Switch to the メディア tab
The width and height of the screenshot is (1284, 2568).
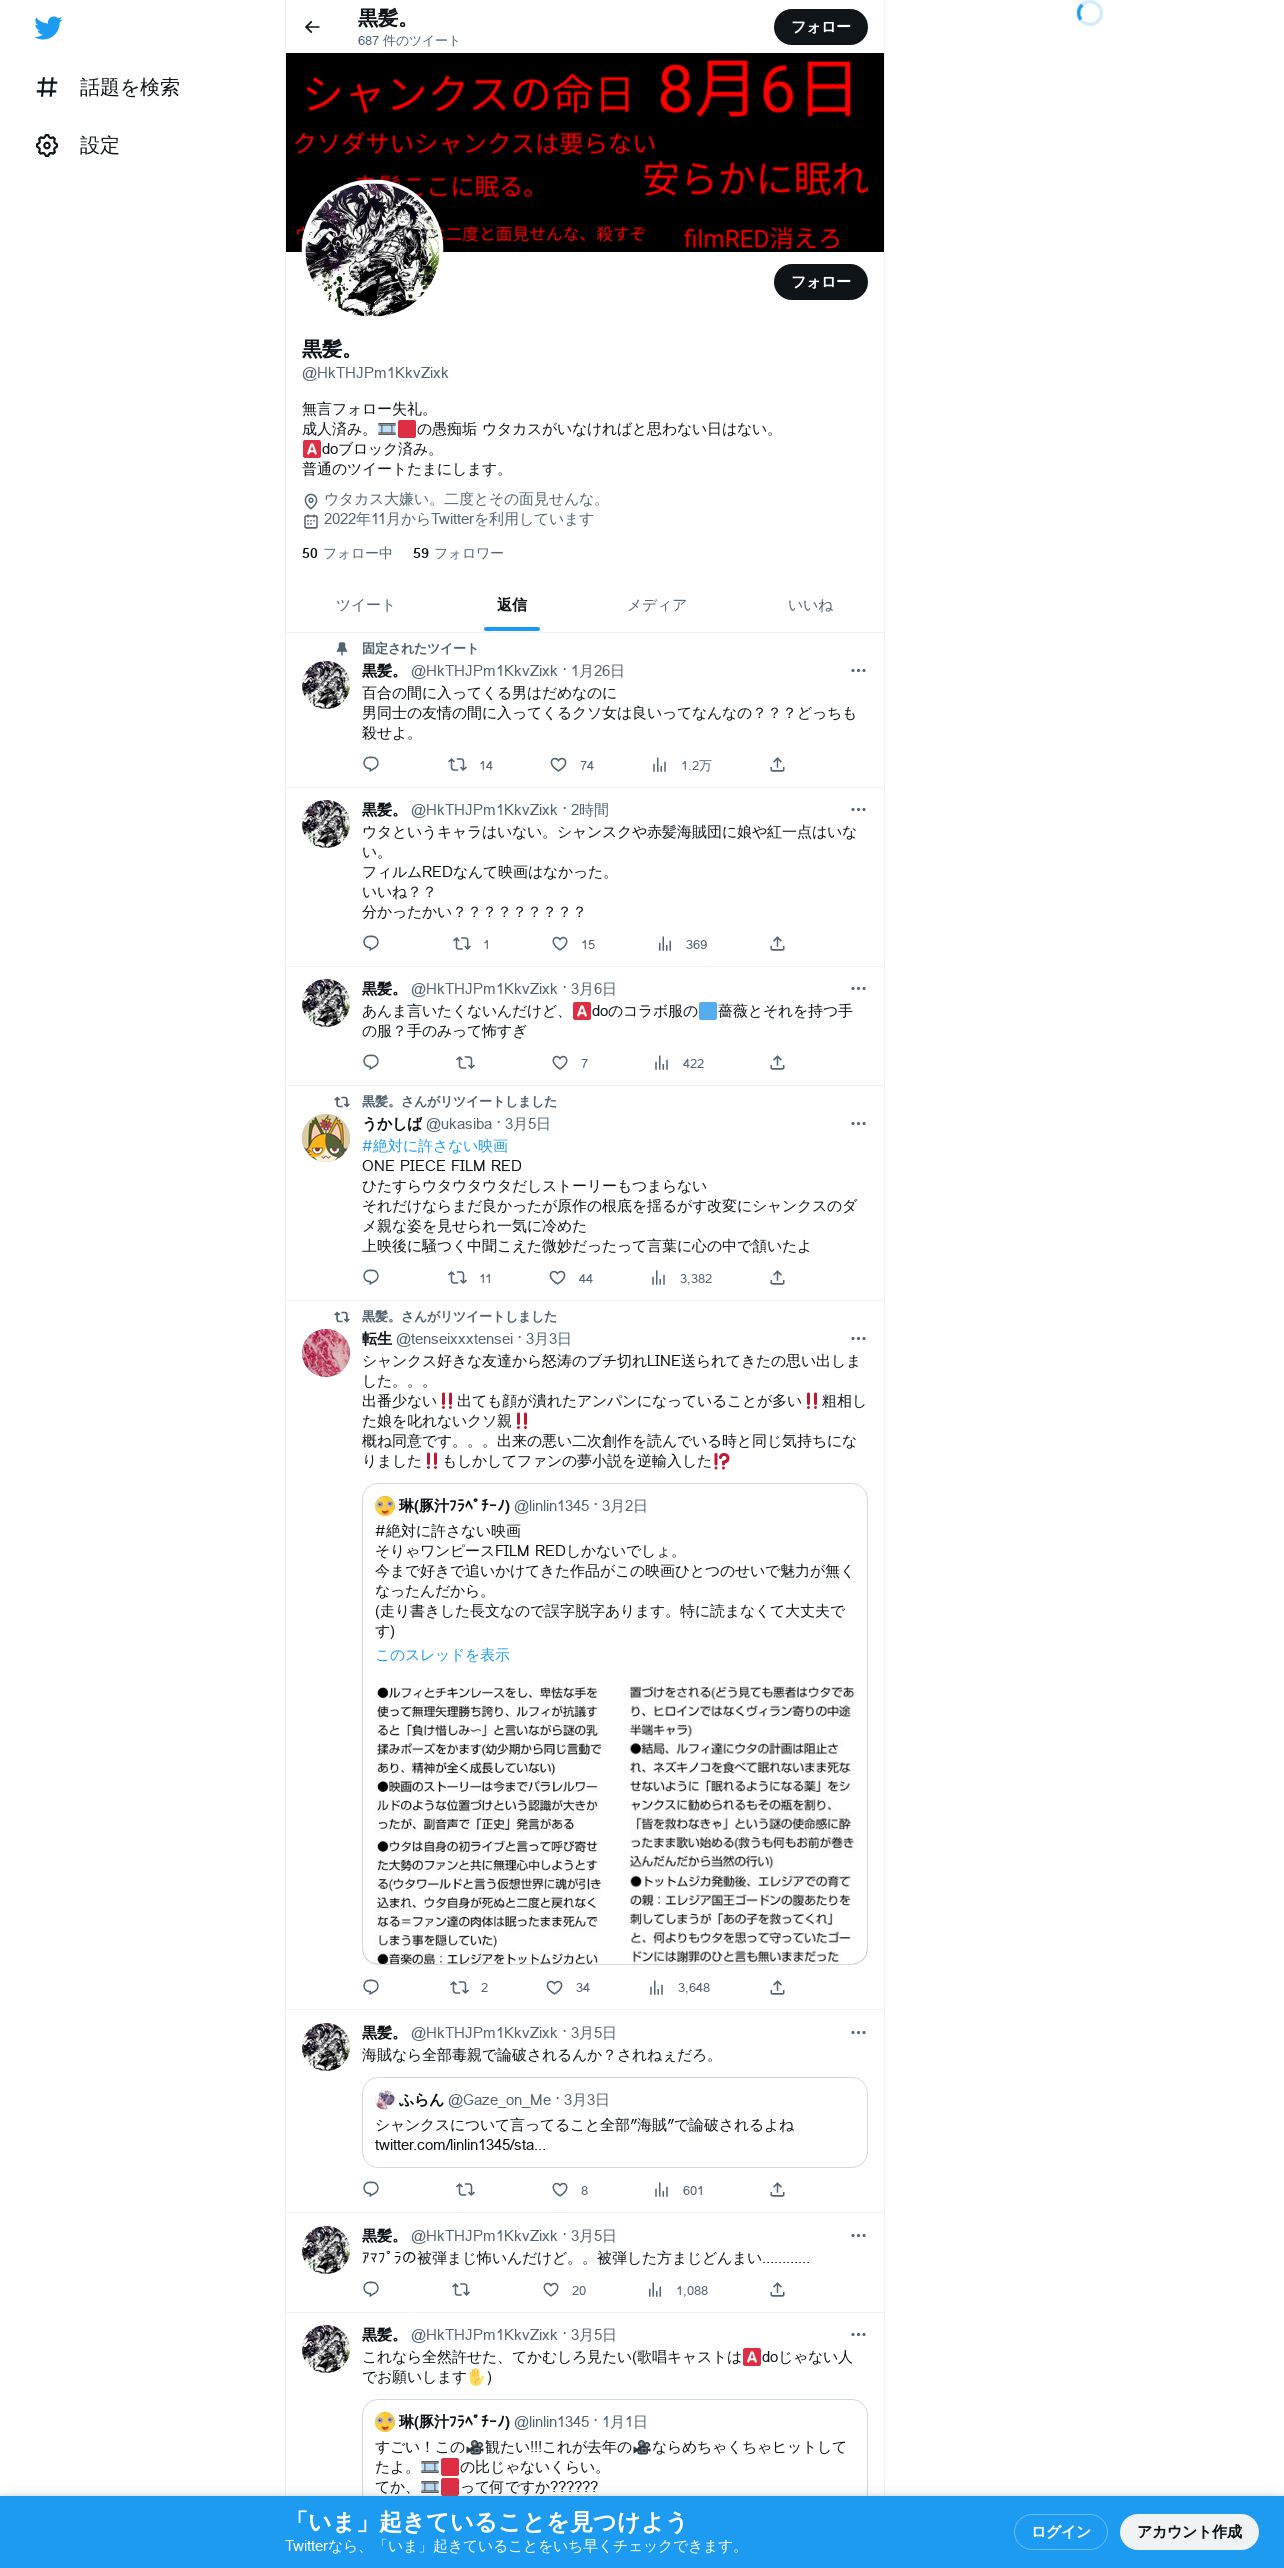657,605
